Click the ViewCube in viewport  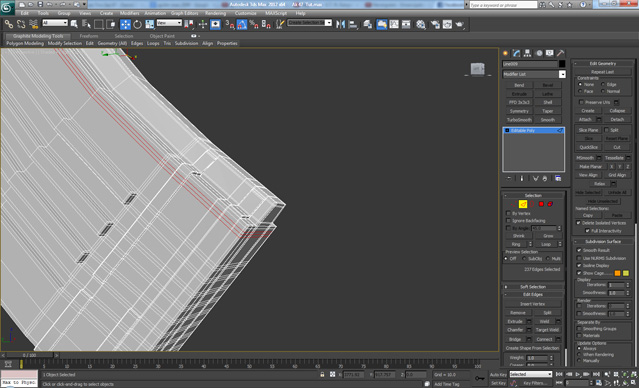coord(477,69)
